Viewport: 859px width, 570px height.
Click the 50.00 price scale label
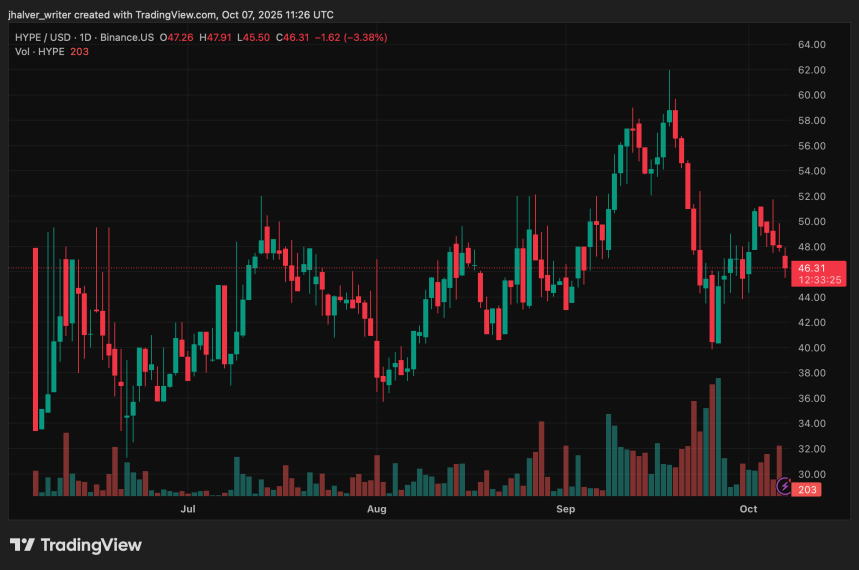click(x=811, y=221)
